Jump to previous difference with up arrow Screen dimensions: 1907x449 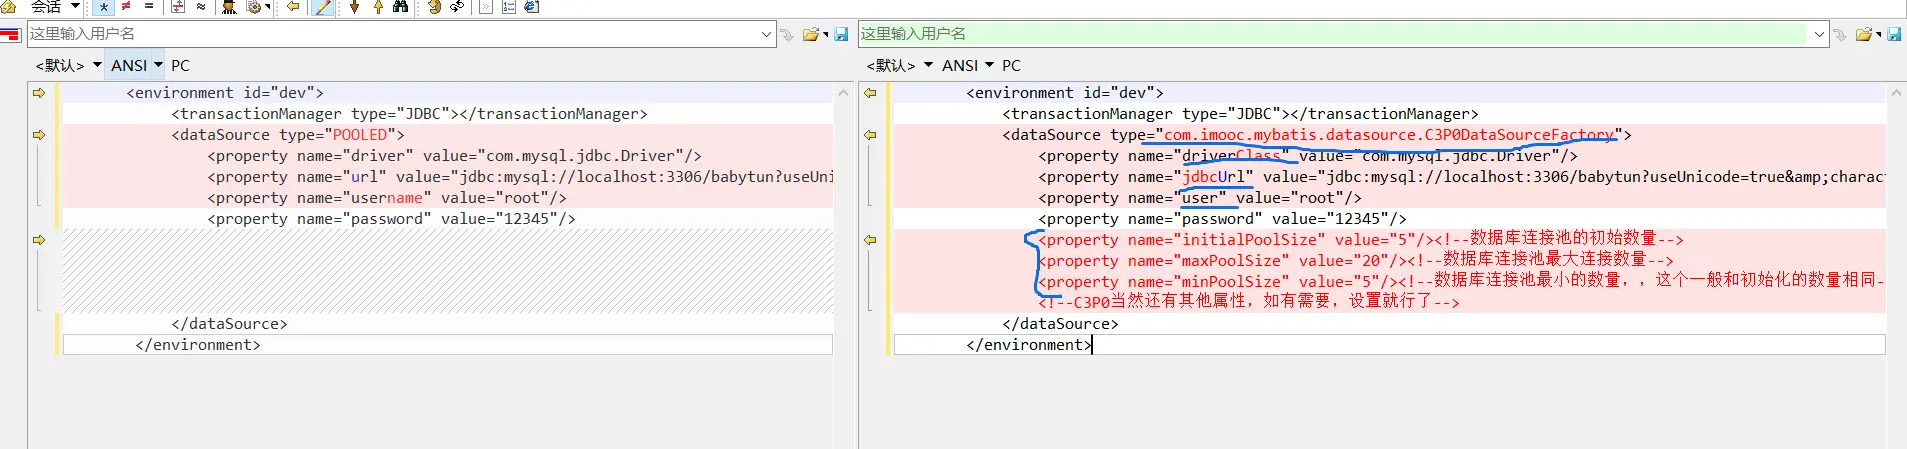(x=378, y=7)
